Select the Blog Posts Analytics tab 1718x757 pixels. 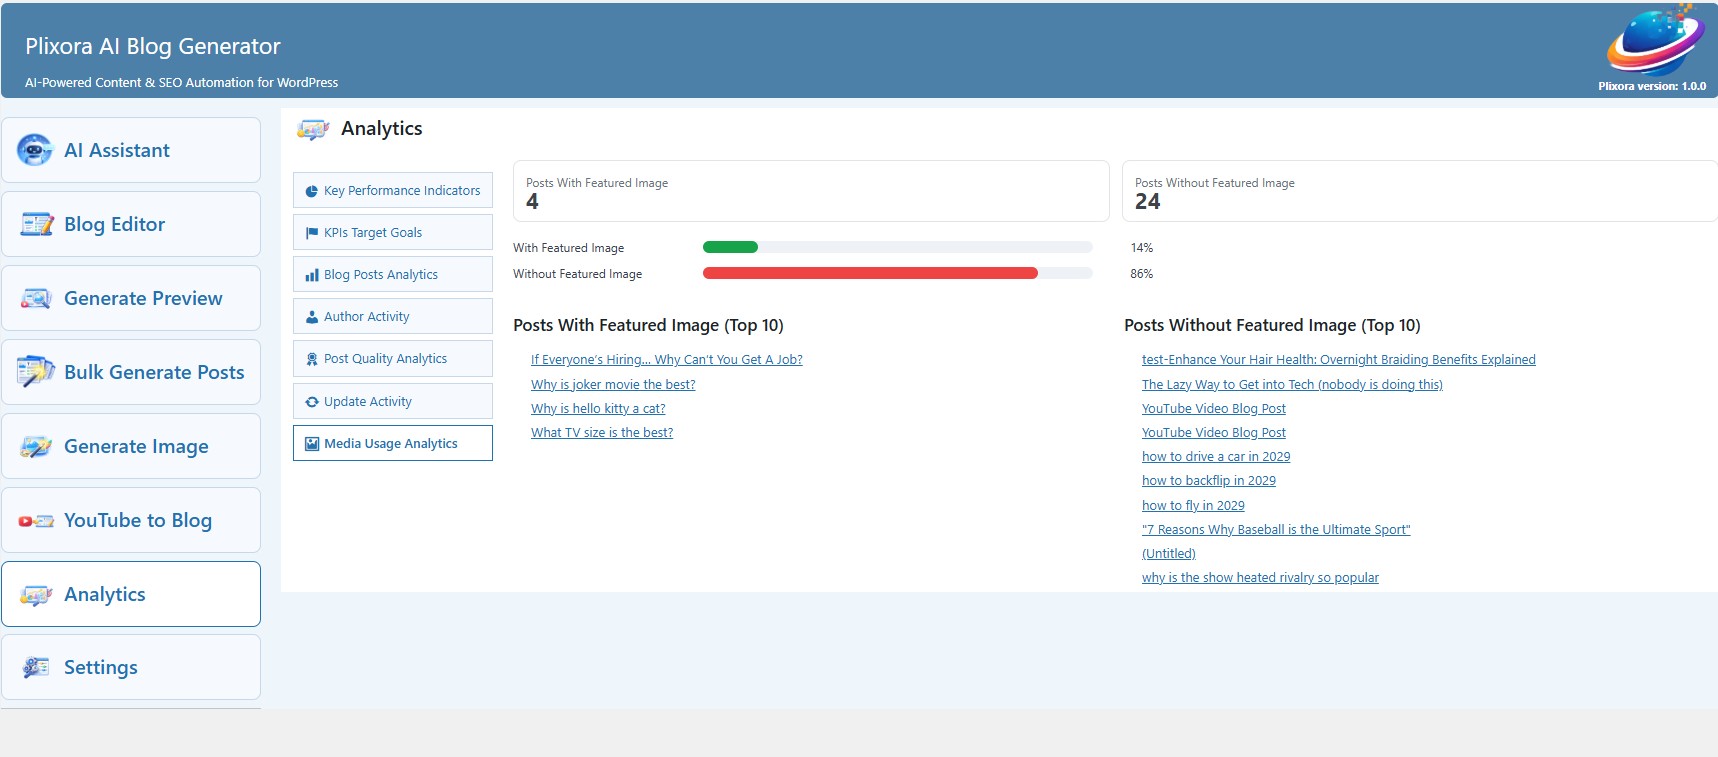pyautogui.click(x=393, y=274)
